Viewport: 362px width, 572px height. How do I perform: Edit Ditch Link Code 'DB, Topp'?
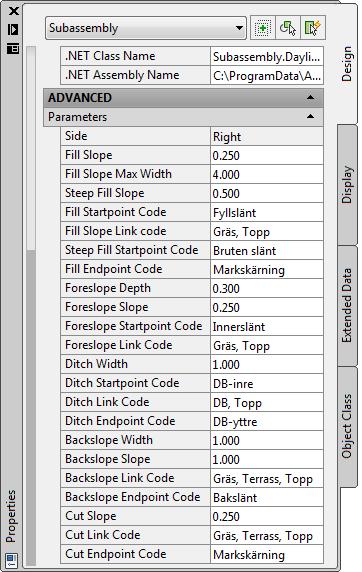(267, 402)
